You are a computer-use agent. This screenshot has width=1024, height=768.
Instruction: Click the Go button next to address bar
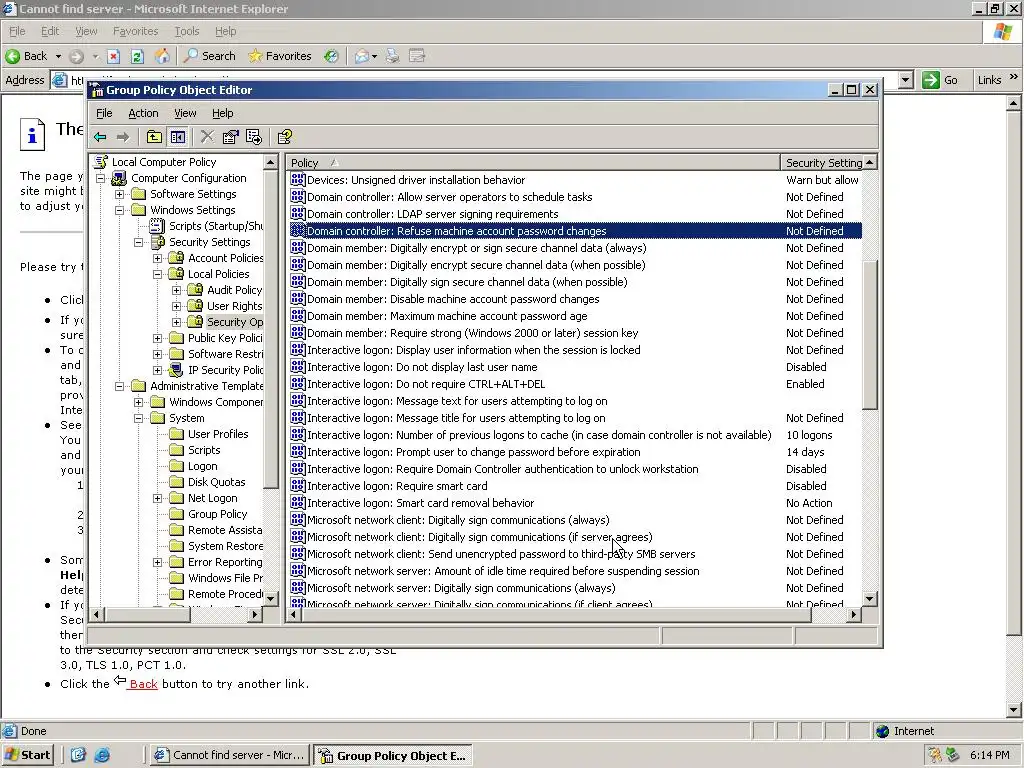[x=940, y=80]
